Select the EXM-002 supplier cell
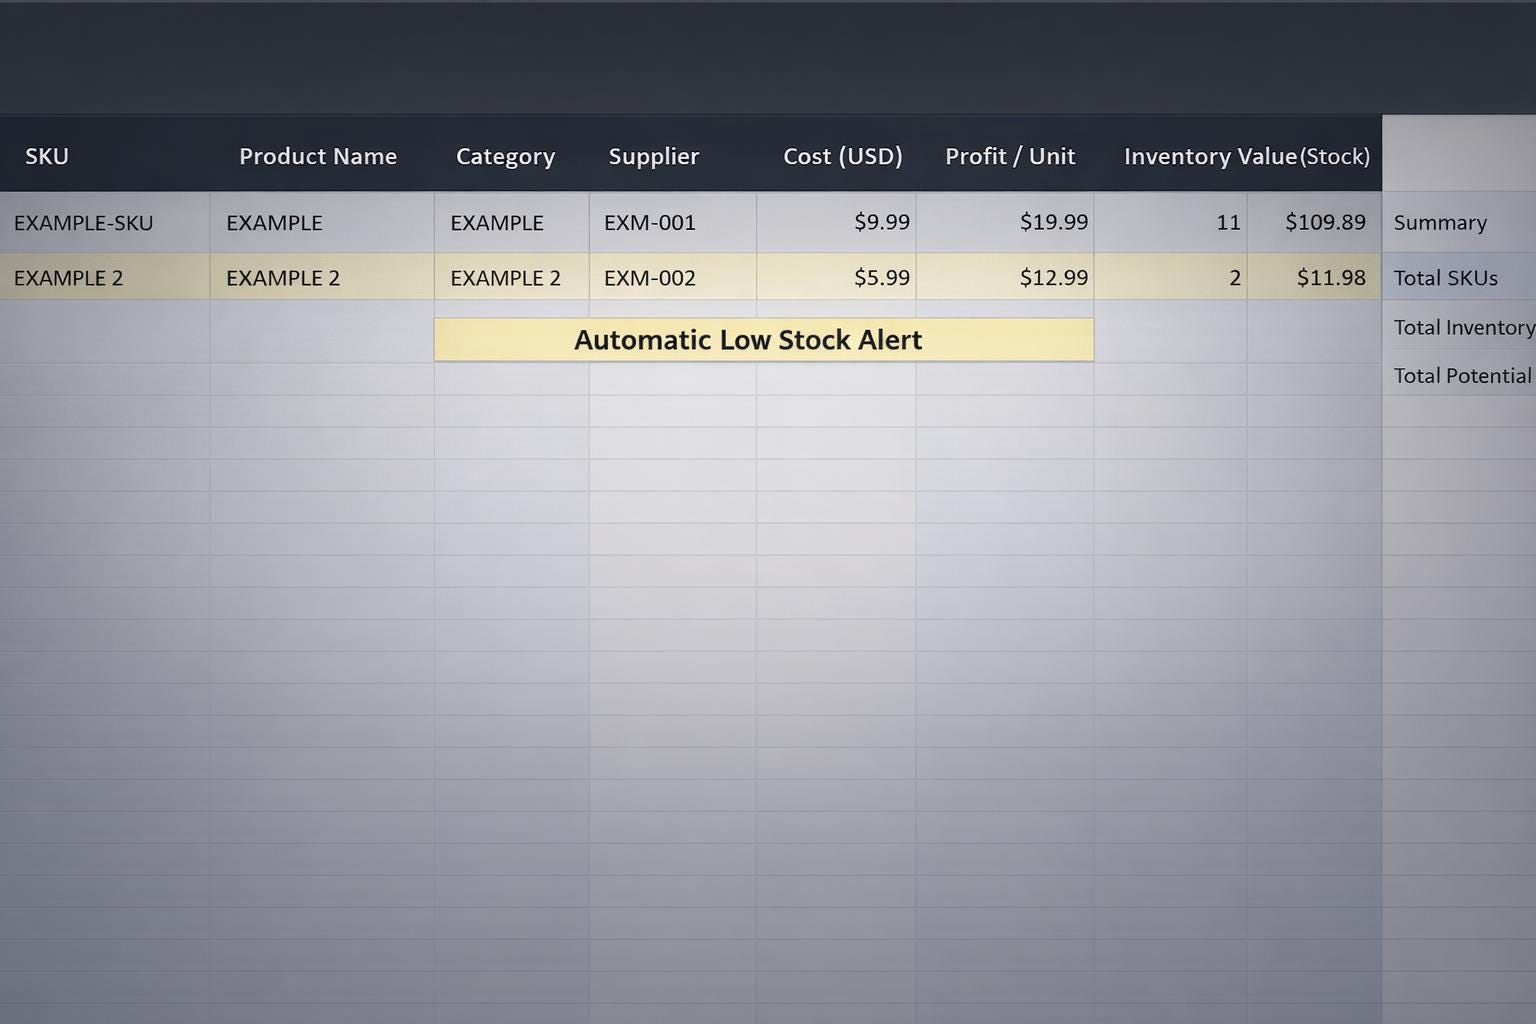The image size is (1536, 1024). click(x=673, y=277)
